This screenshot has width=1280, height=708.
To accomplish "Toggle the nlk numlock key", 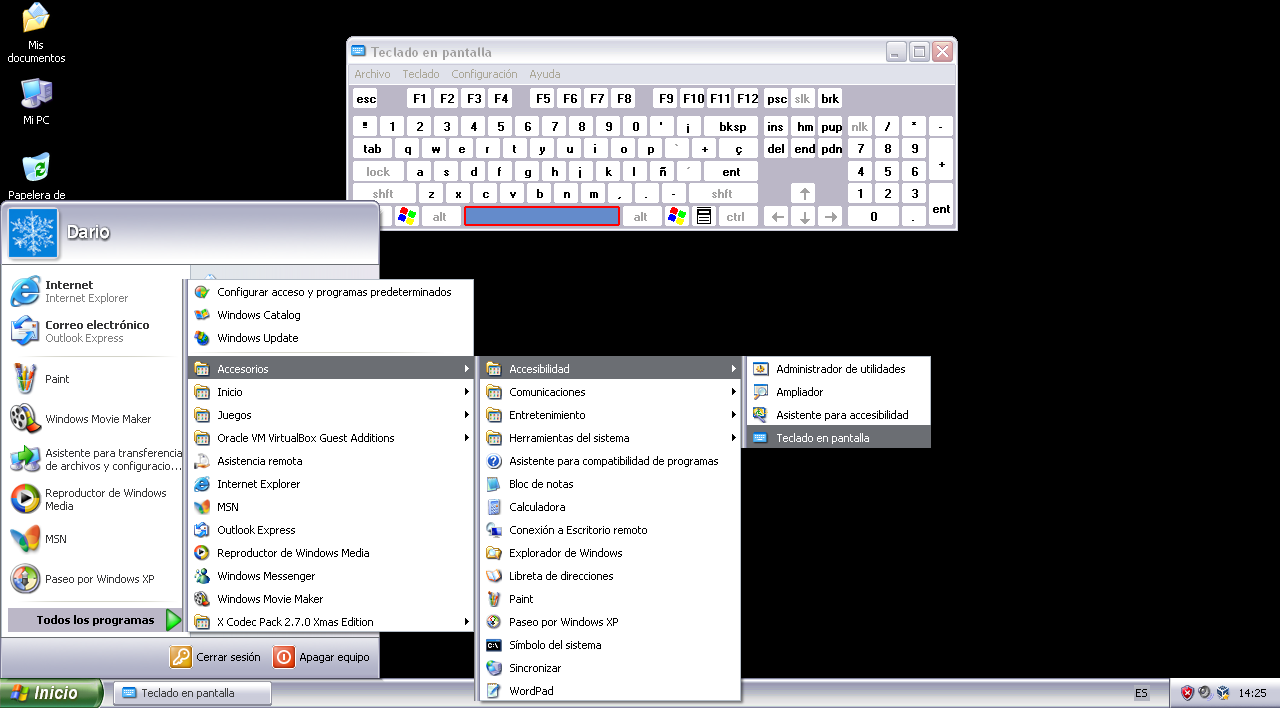I will pos(860,126).
